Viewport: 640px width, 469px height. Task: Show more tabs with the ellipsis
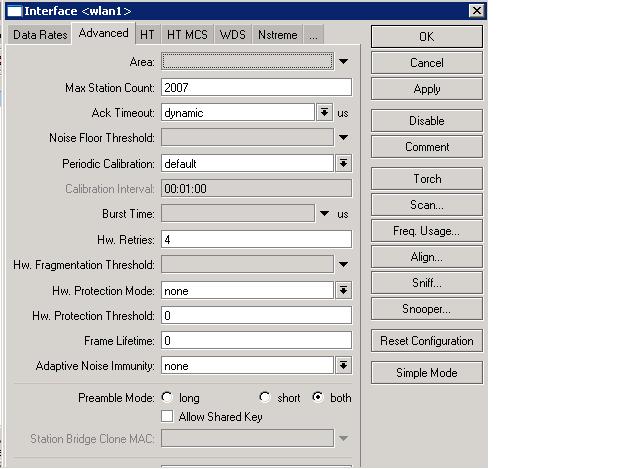tap(314, 35)
